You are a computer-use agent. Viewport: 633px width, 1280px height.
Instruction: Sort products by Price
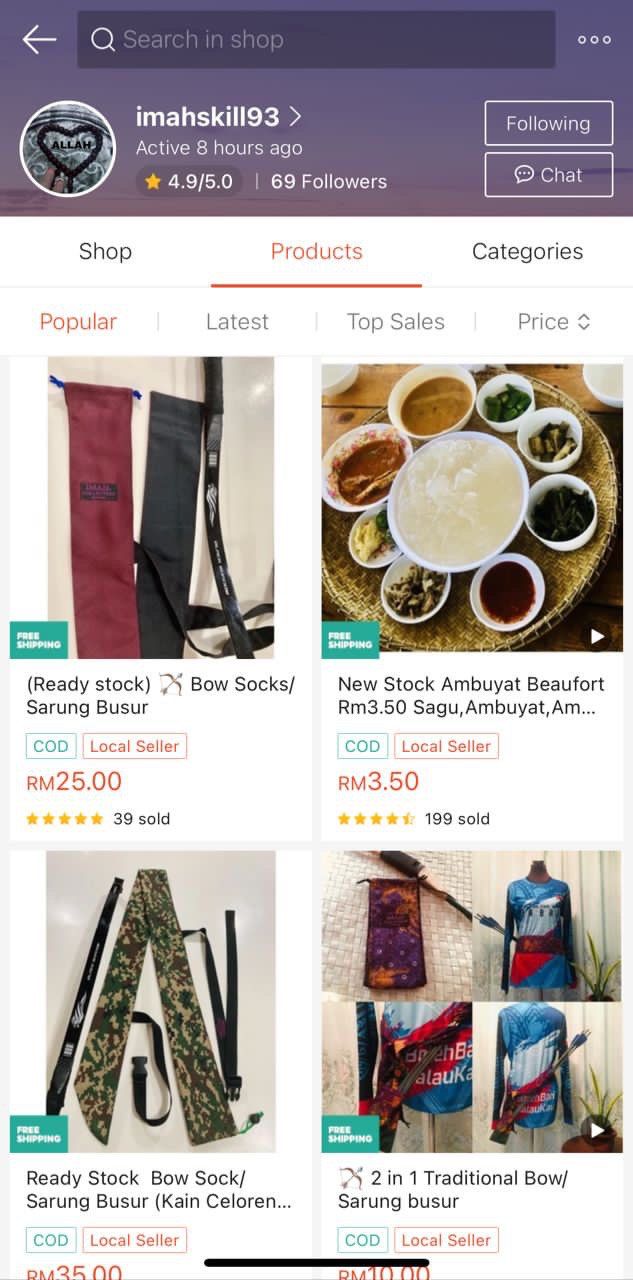point(554,322)
